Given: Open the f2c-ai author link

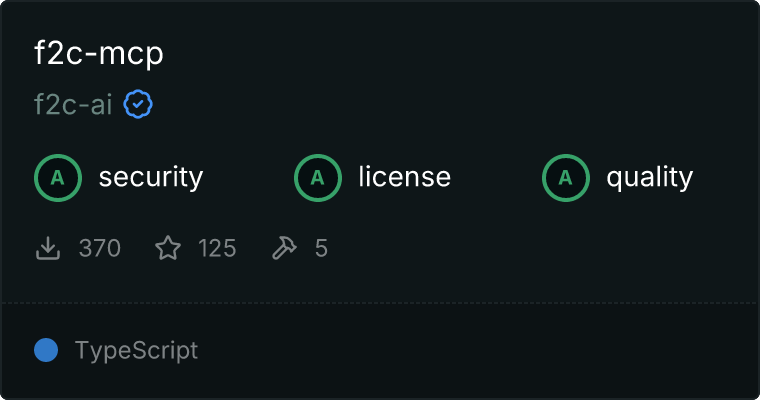Looking at the screenshot, I should [x=73, y=104].
